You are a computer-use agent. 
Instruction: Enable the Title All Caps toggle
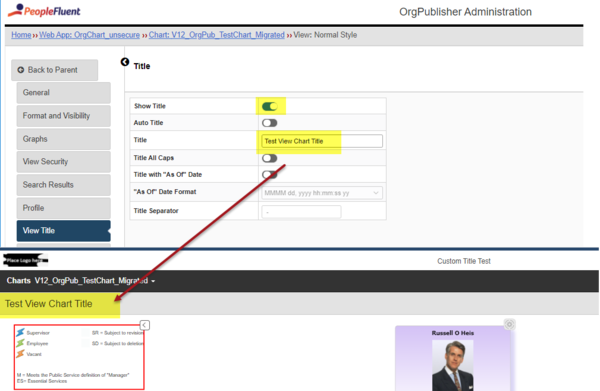(270, 158)
